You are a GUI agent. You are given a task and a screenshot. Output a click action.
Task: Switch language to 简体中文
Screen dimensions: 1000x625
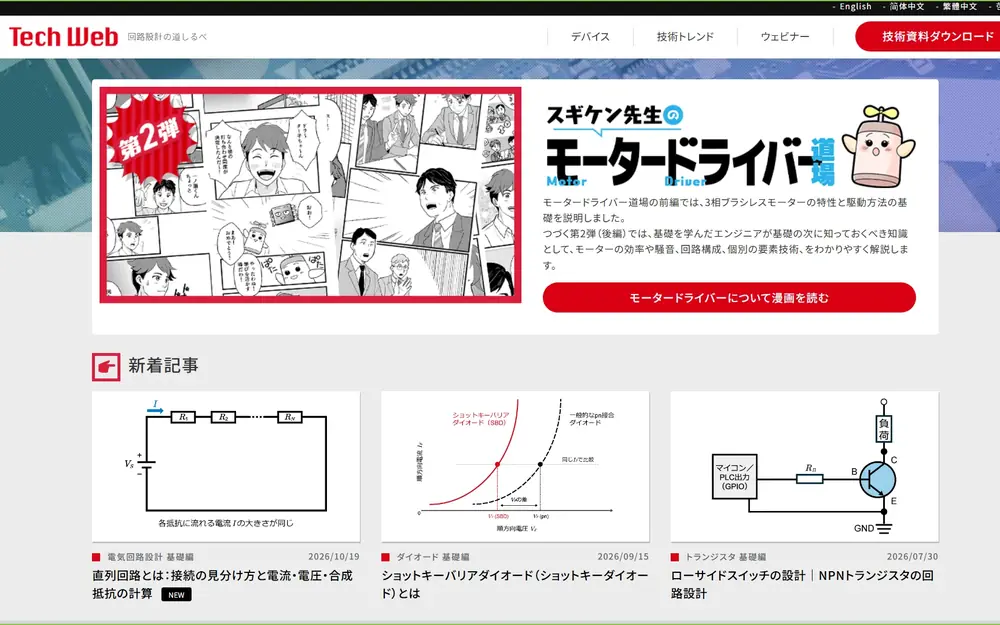click(x=907, y=6)
